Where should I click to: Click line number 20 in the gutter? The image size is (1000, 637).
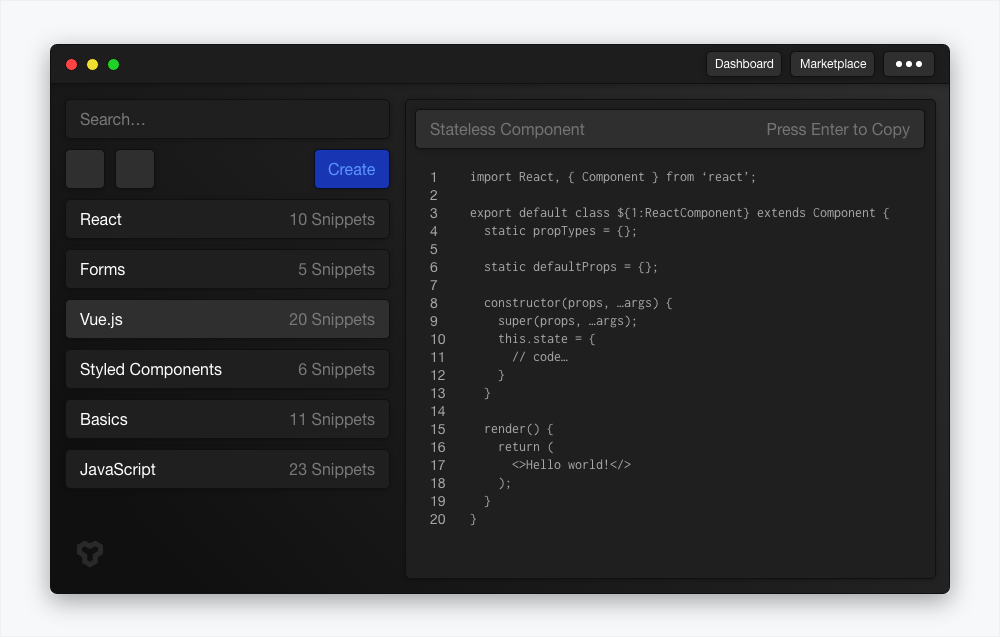point(438,519)
